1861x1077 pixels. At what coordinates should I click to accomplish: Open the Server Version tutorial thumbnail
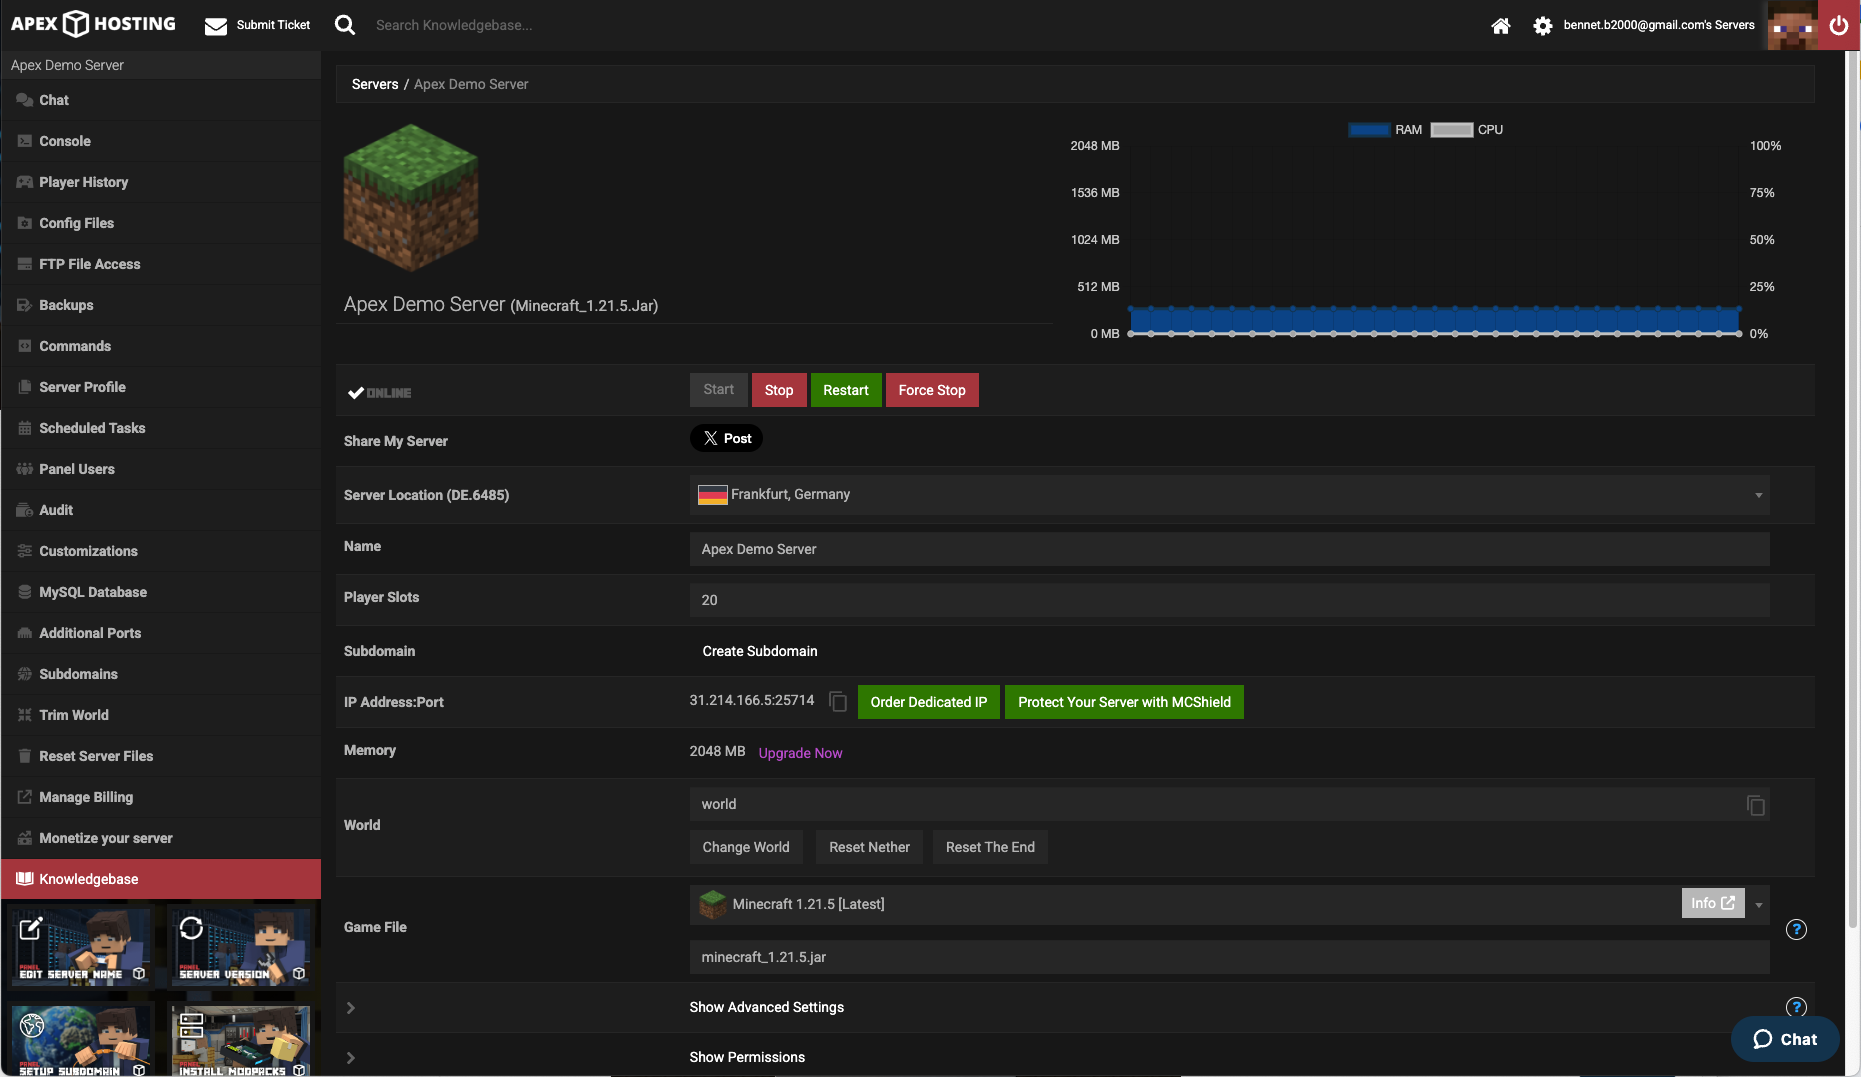(240, 946)
